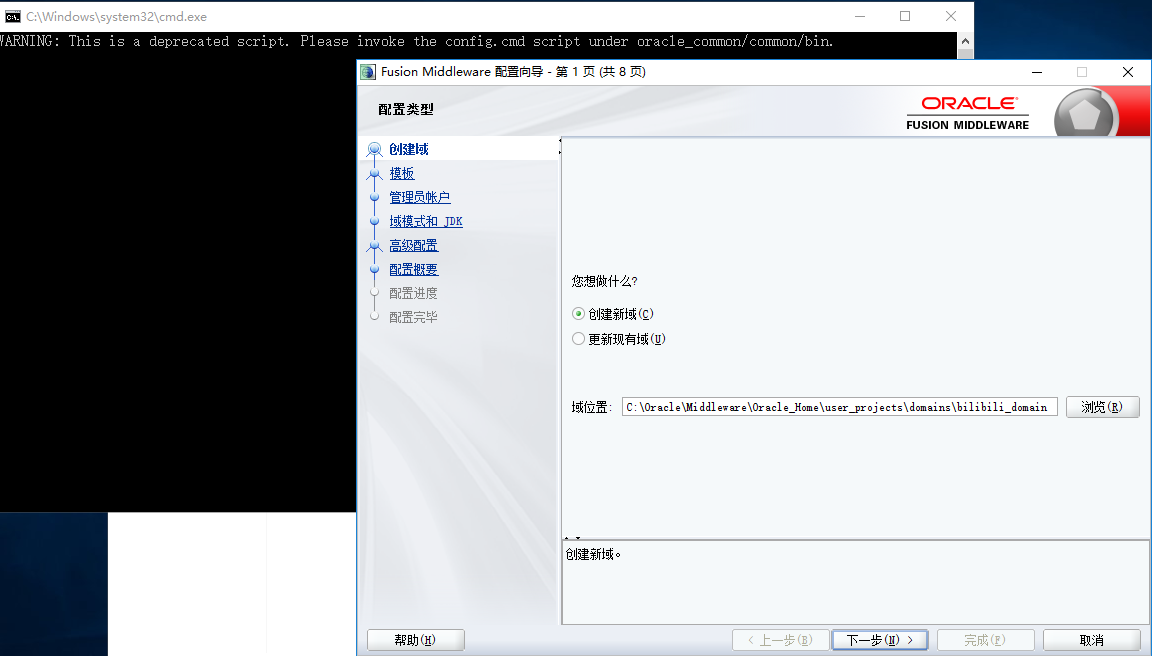
Task: Click the 配置概要 step node icon
Action: pyautogui.click(x=375, y=269)
